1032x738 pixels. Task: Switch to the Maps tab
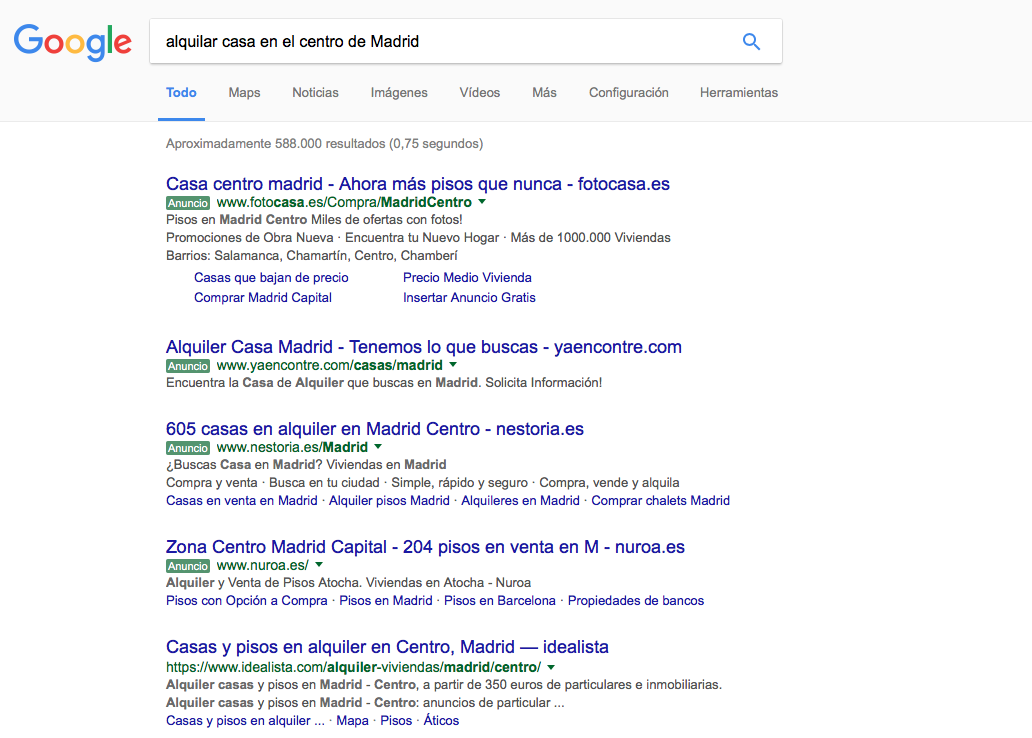tap(244, 93)
